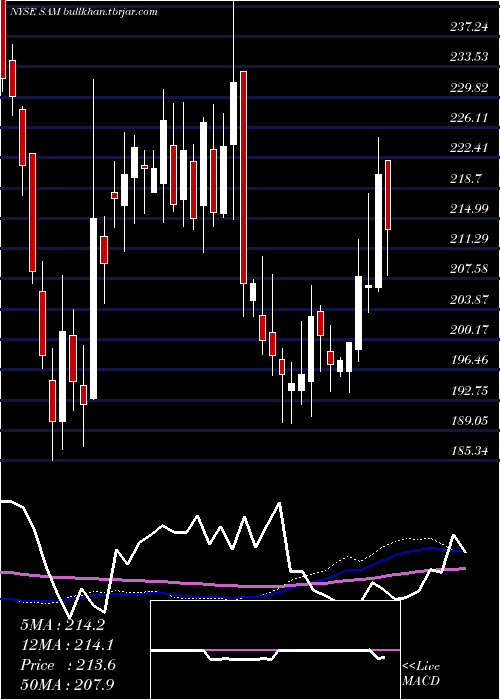Click the 237.24 price axis label

point(470,27)
